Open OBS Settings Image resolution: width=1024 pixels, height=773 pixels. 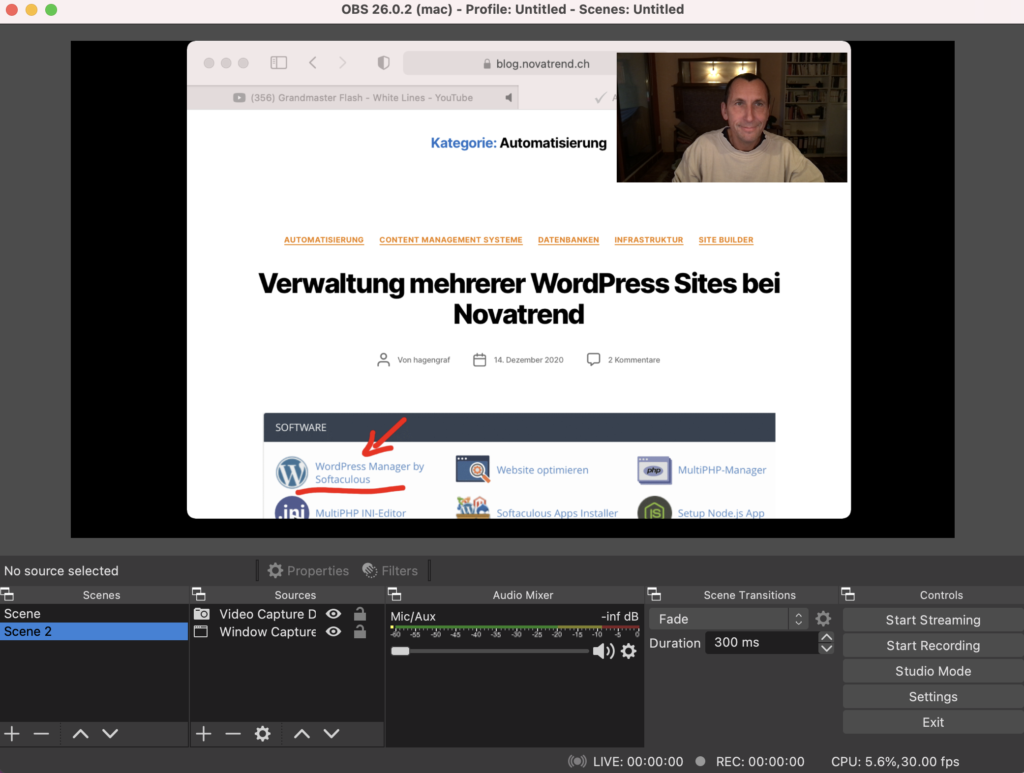click(933, 697)
